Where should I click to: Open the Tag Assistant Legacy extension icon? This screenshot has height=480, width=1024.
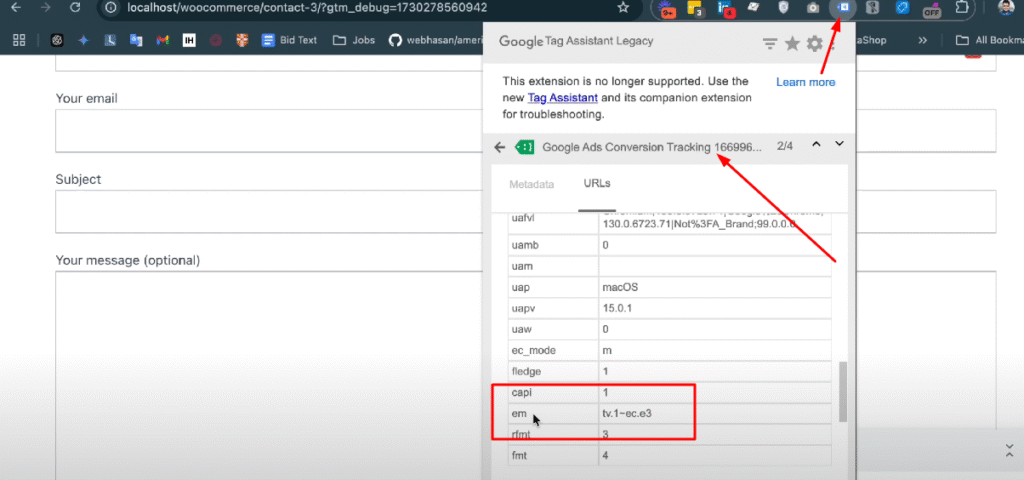(x=842, y=8)
